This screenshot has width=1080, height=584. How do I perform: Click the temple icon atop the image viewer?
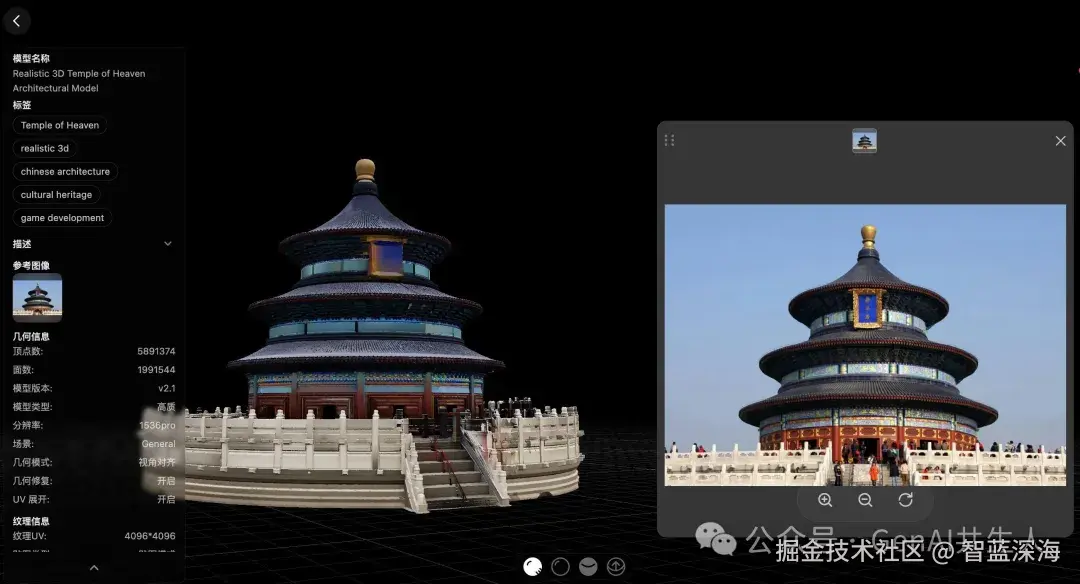(x=864, y=141)
